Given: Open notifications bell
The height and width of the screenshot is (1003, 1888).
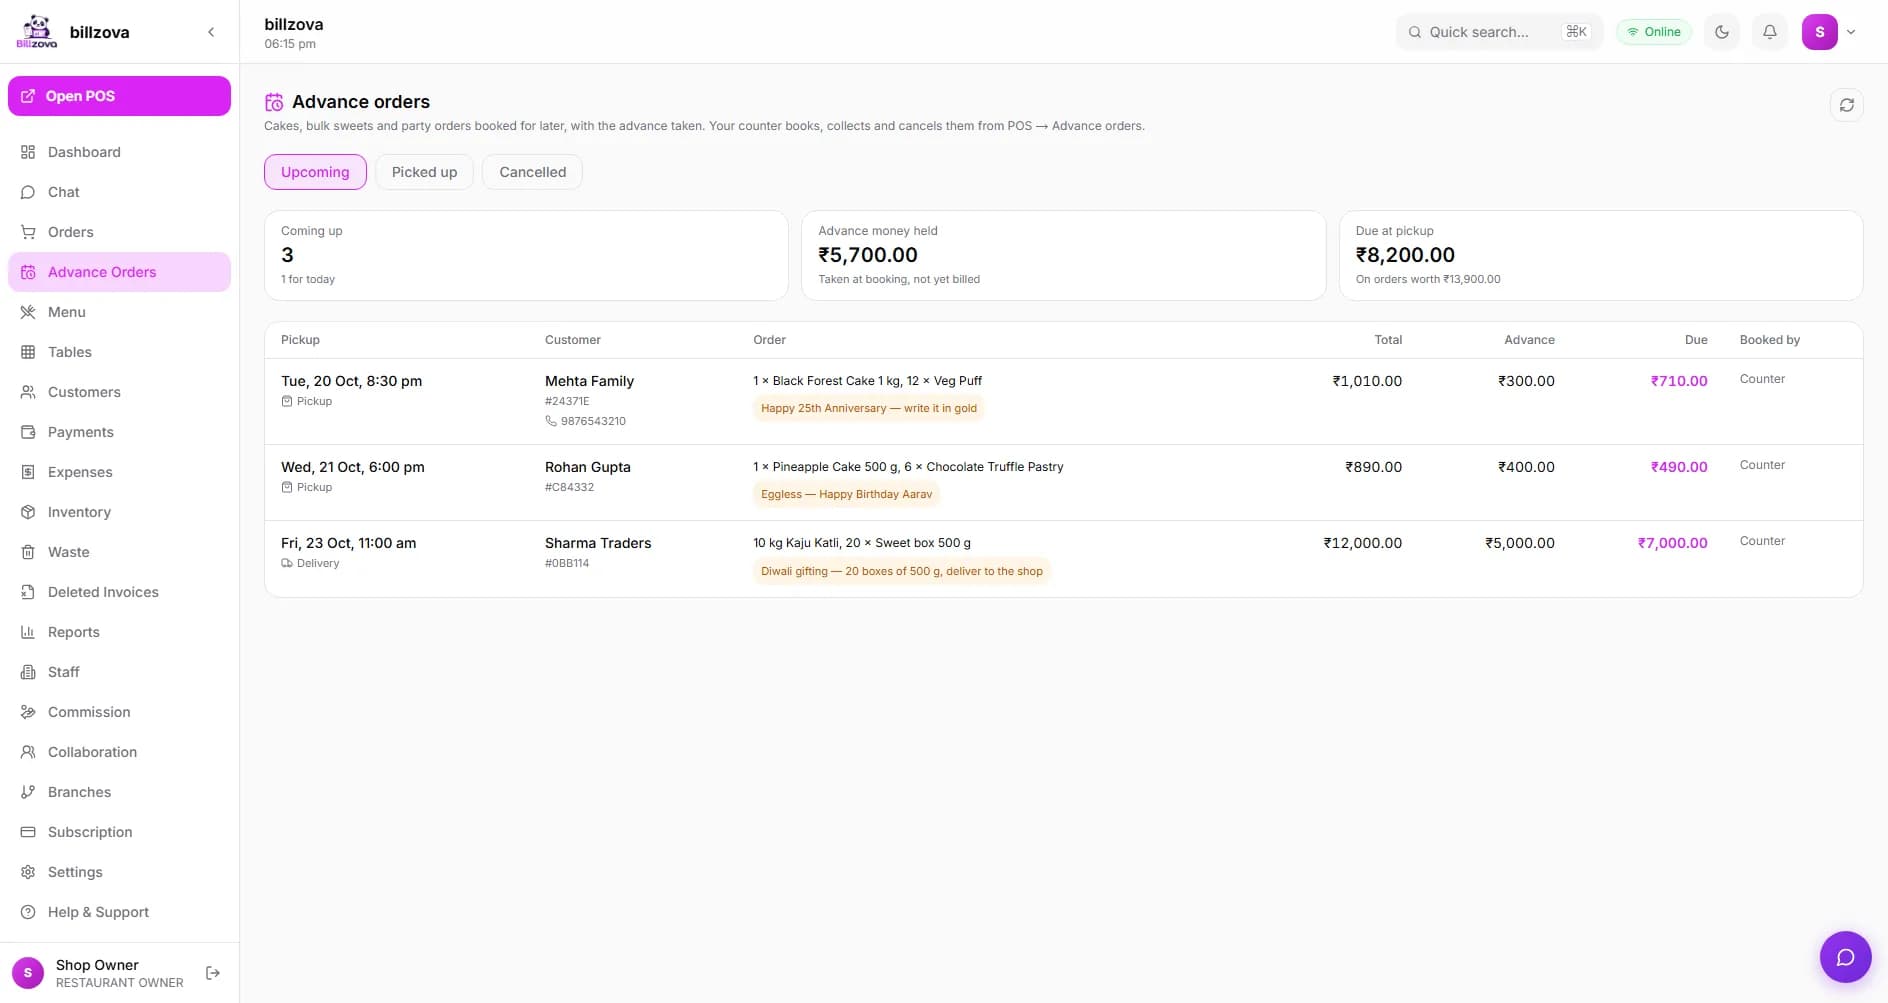Looking at the screenshot, I should click(1770, 32).
